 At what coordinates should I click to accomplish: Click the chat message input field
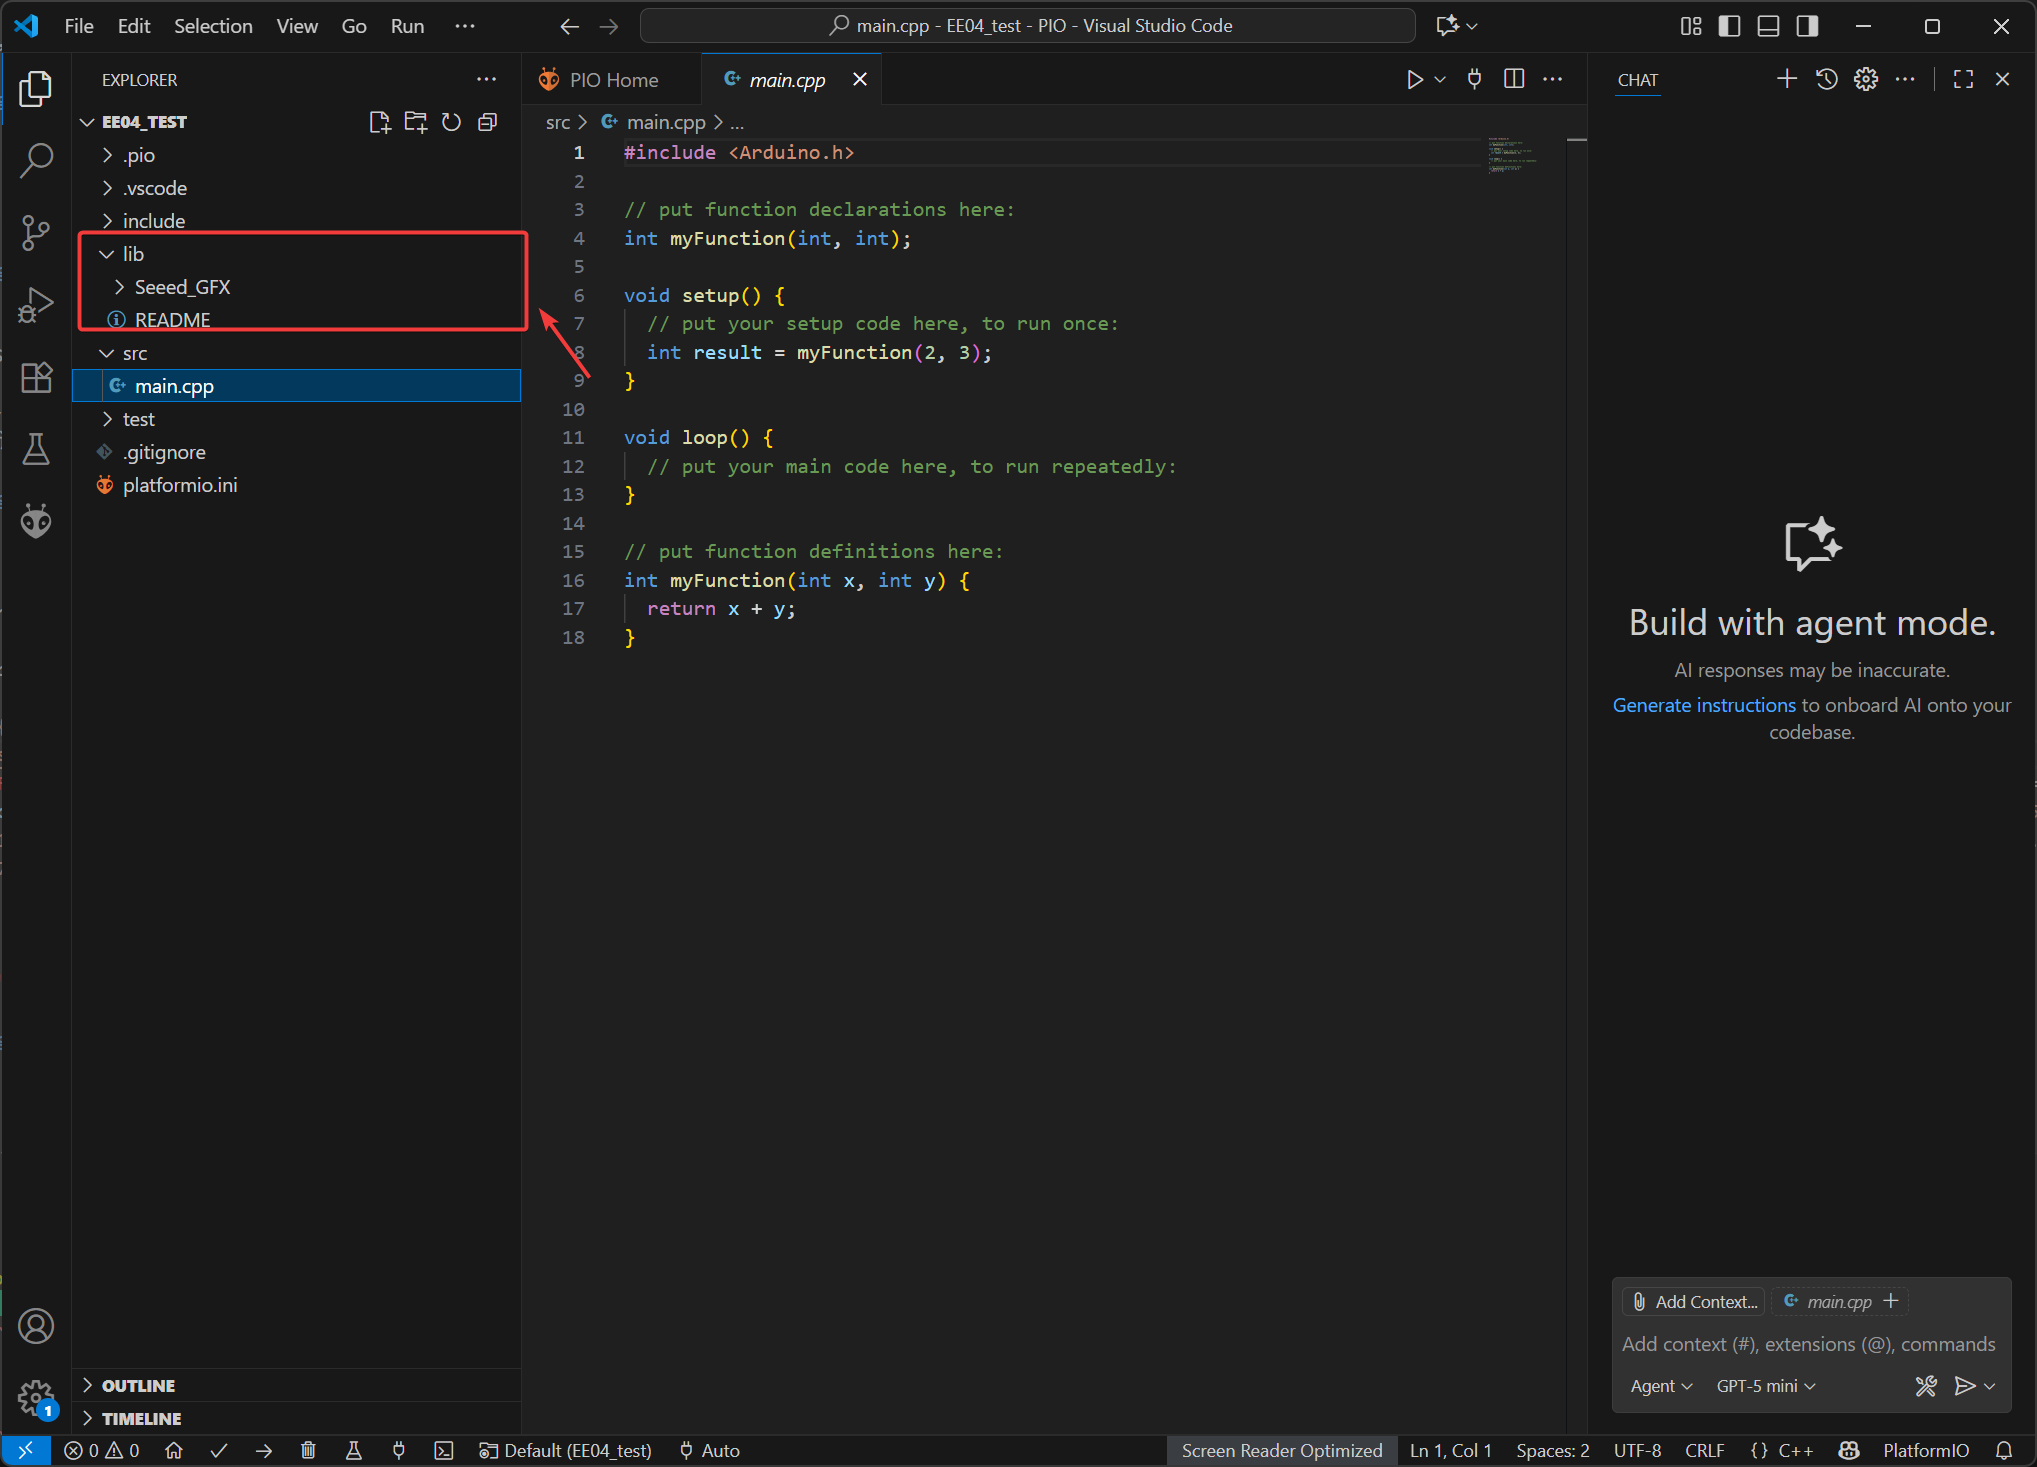coord(1808,1344)
